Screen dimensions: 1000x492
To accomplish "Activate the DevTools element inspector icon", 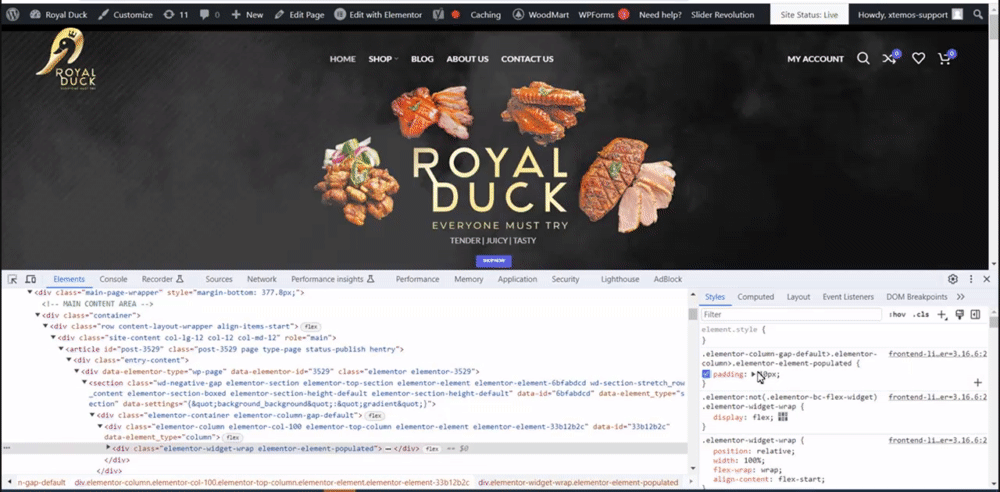I will [x=13, y=279].
